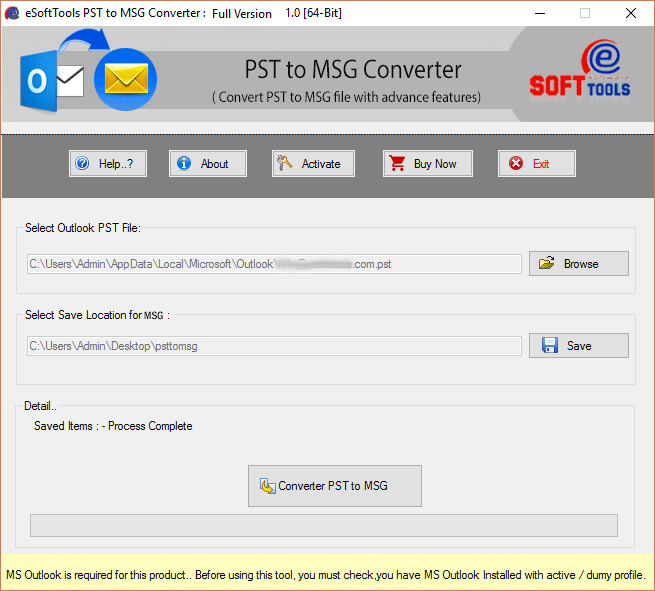
Task: Click the keys icon on Activate
Action: click(284, 162)
